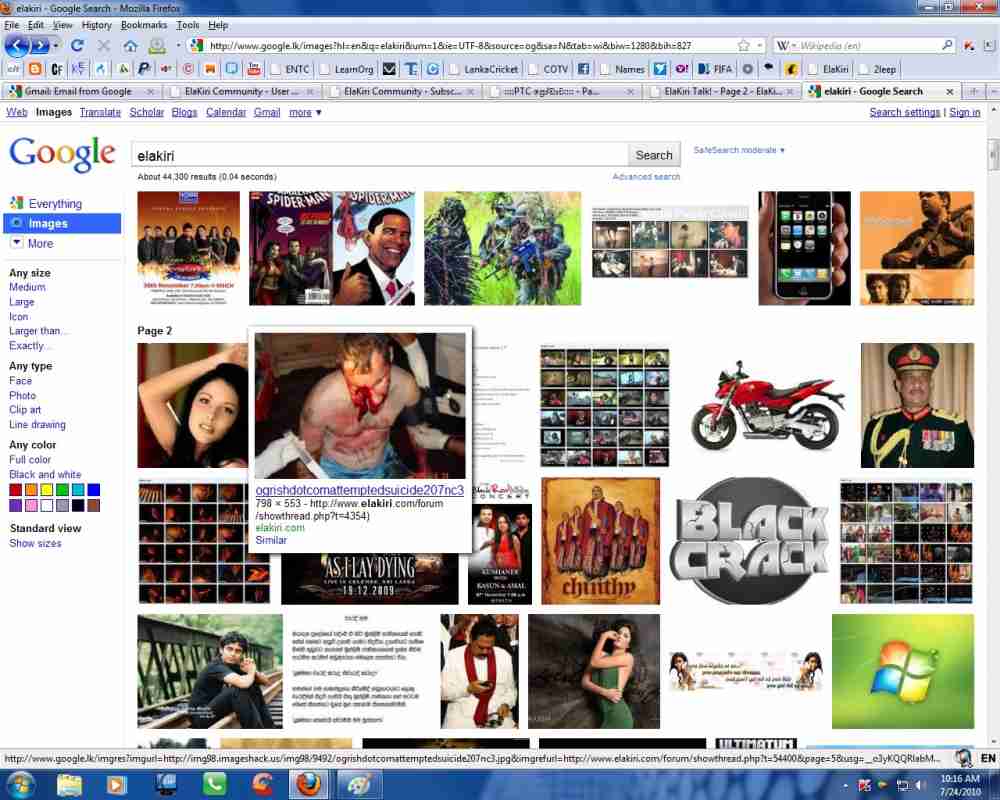Open a new tab with plus button

point(974,91)
